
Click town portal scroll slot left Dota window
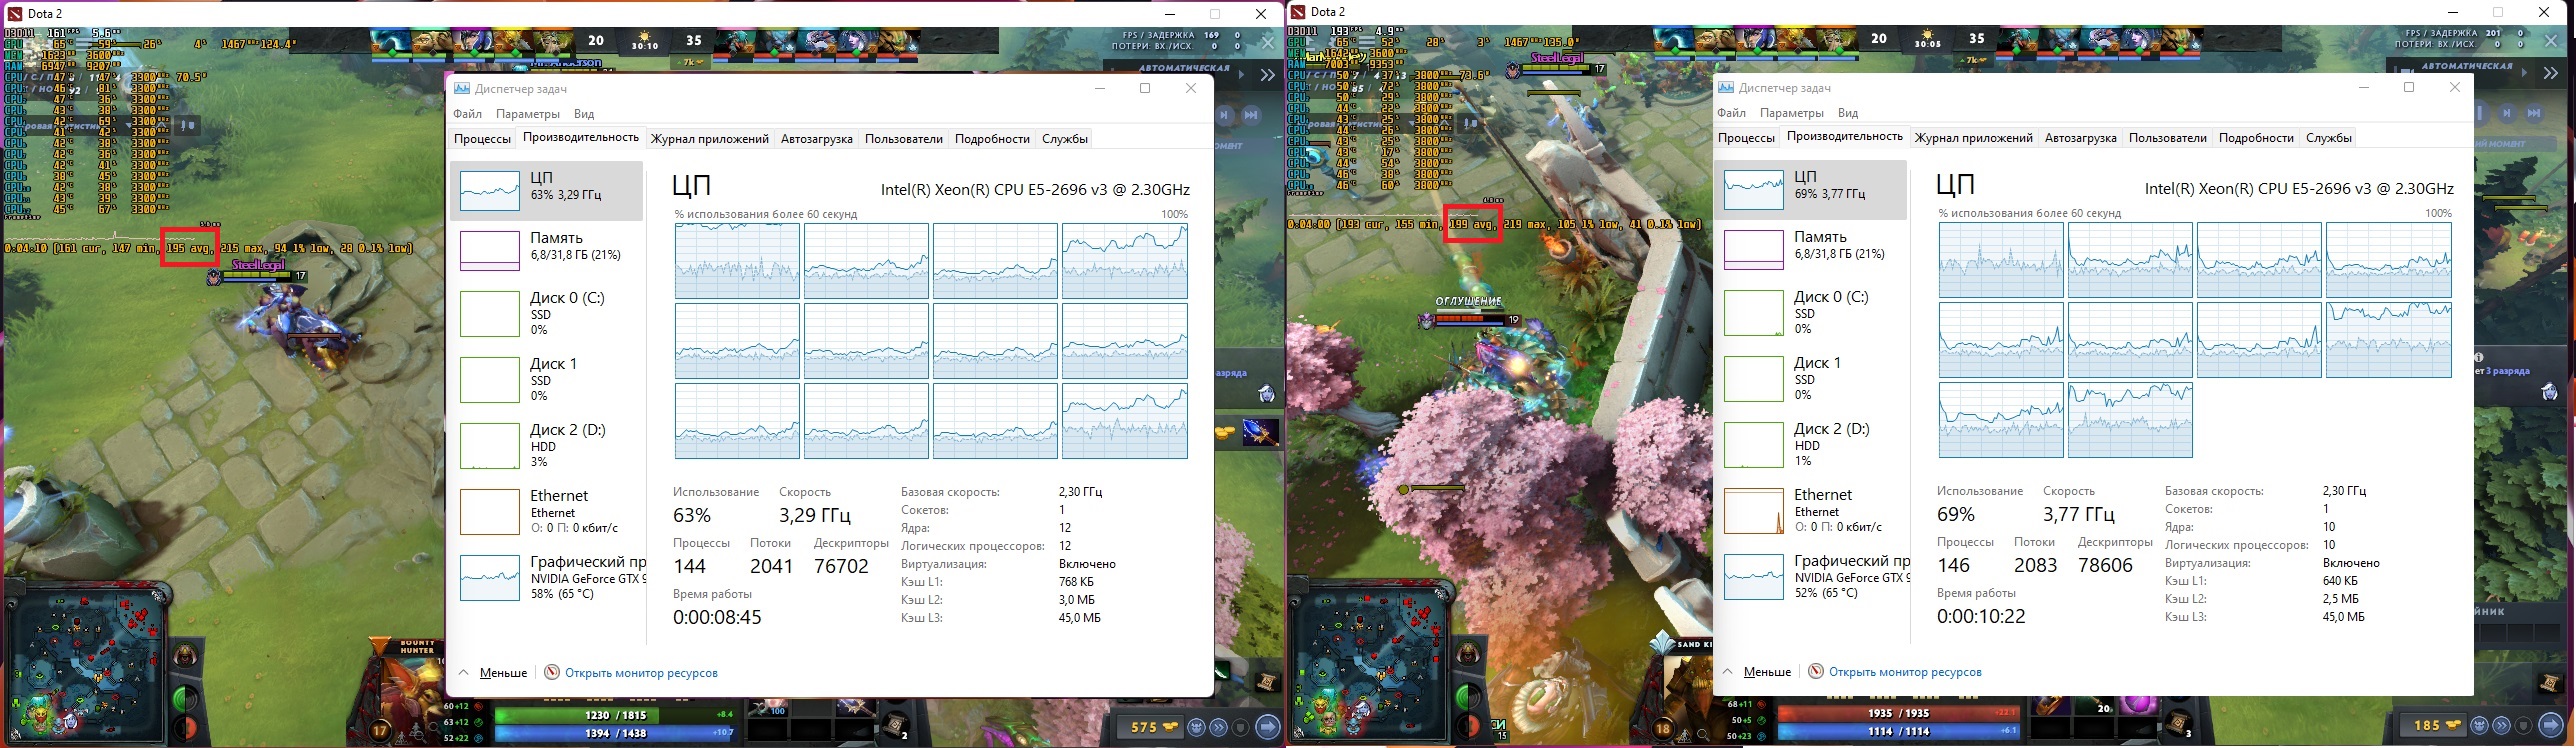[897, 725]
